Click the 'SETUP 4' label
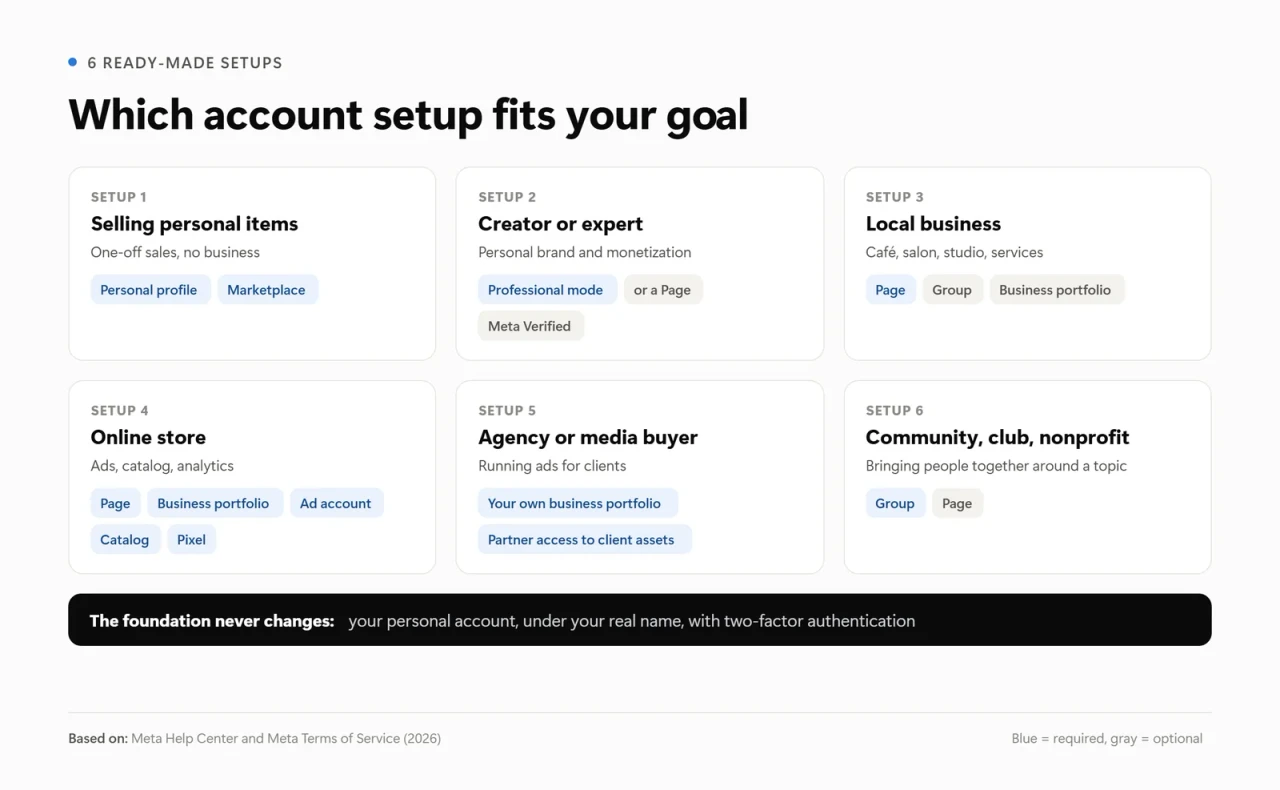The image size is (1280, 790). tap(120, 410)
